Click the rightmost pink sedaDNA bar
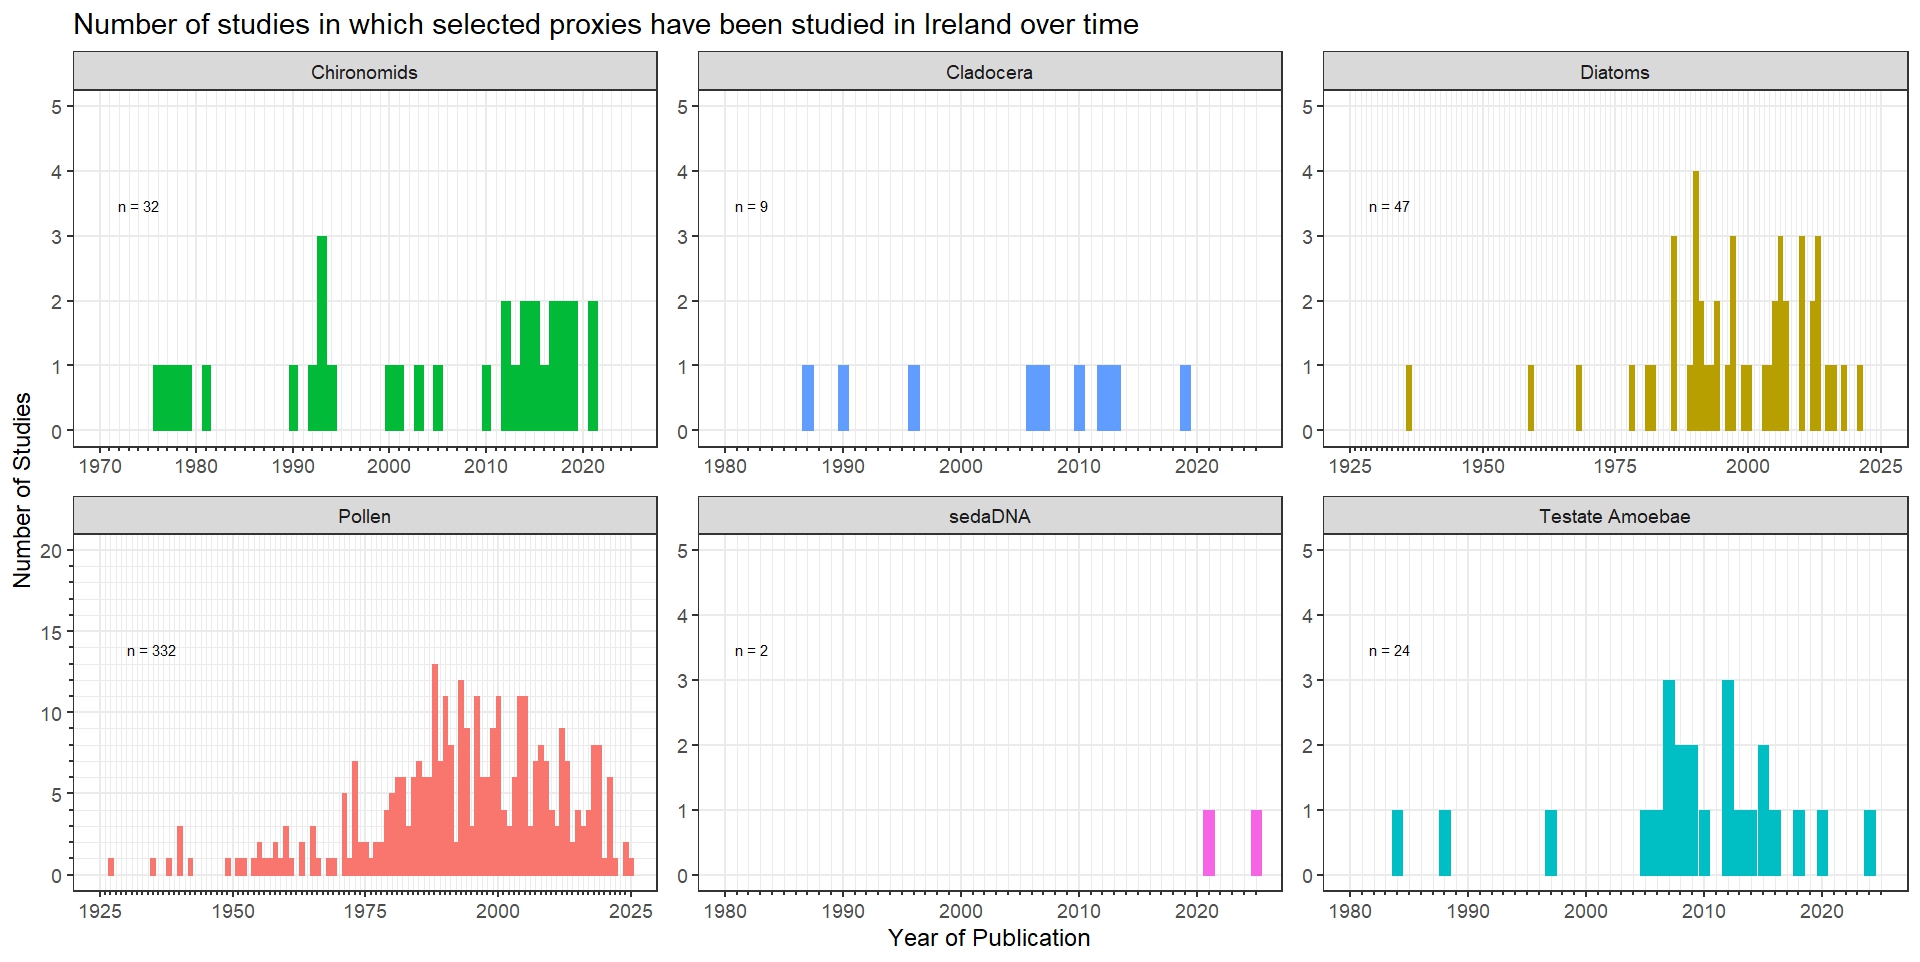Screen dimensions: 1920x962 1256,842
